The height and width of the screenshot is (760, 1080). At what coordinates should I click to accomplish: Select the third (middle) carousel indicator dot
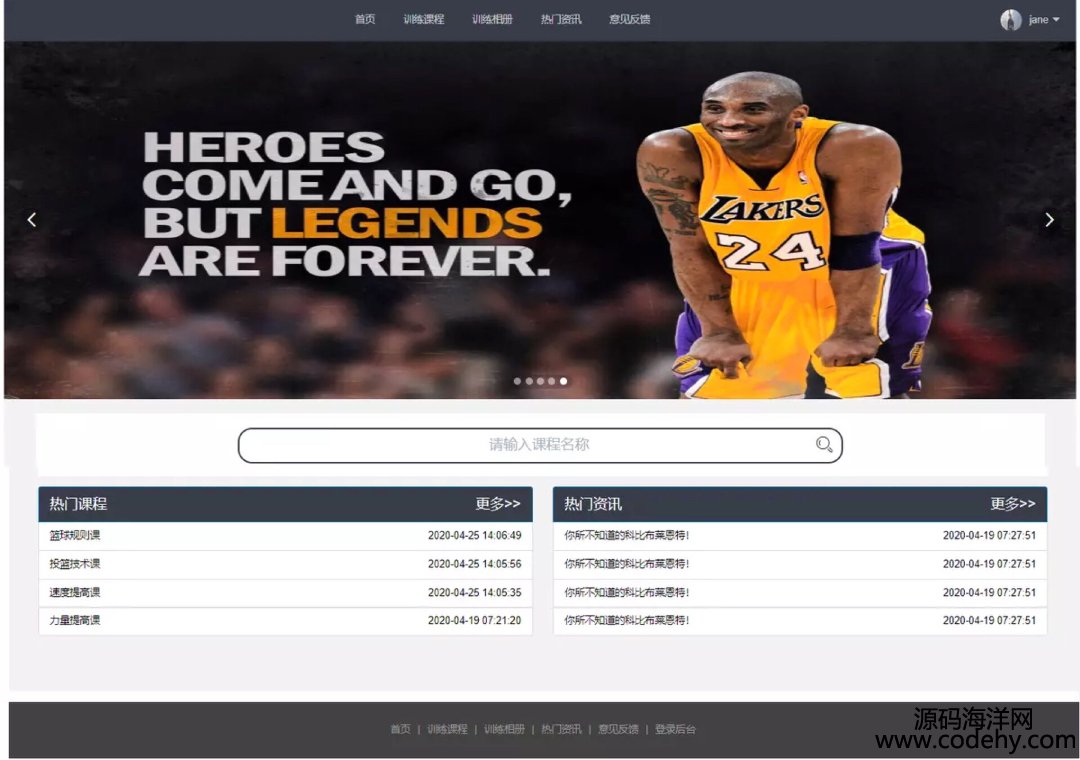tap(541, 381)
